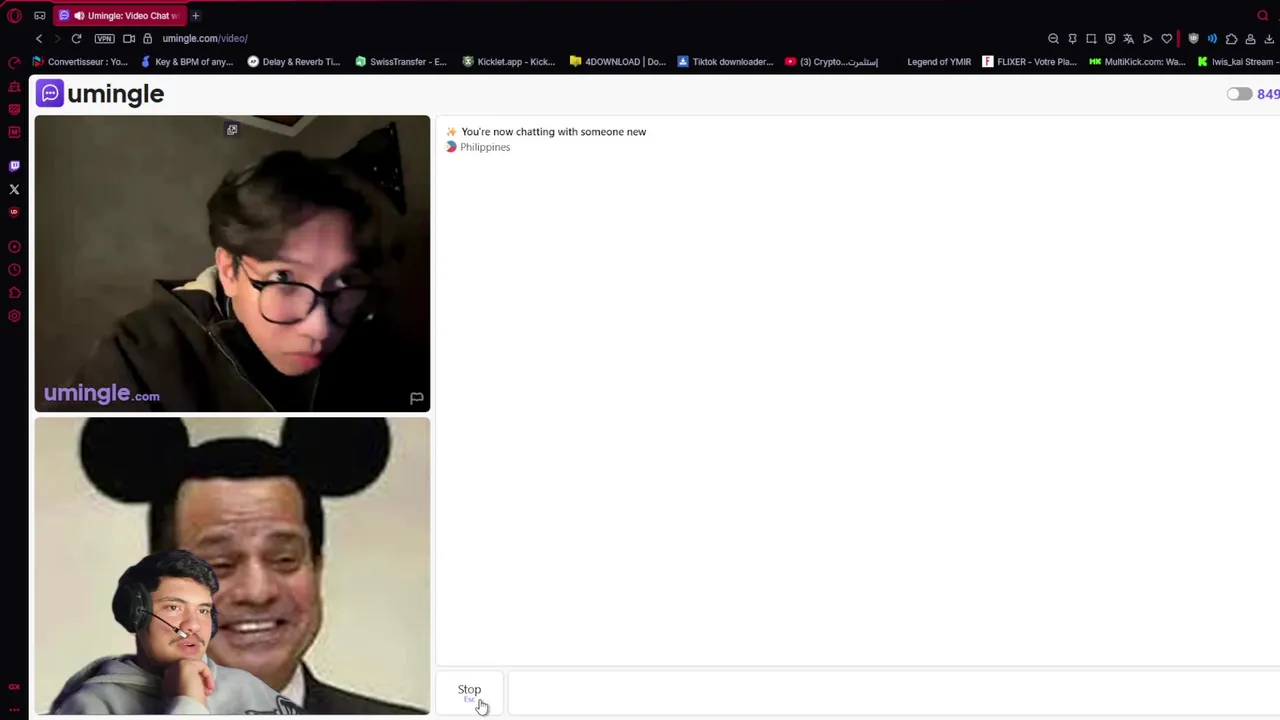Open Key & BPM bookmark

[x=187, y=61]
